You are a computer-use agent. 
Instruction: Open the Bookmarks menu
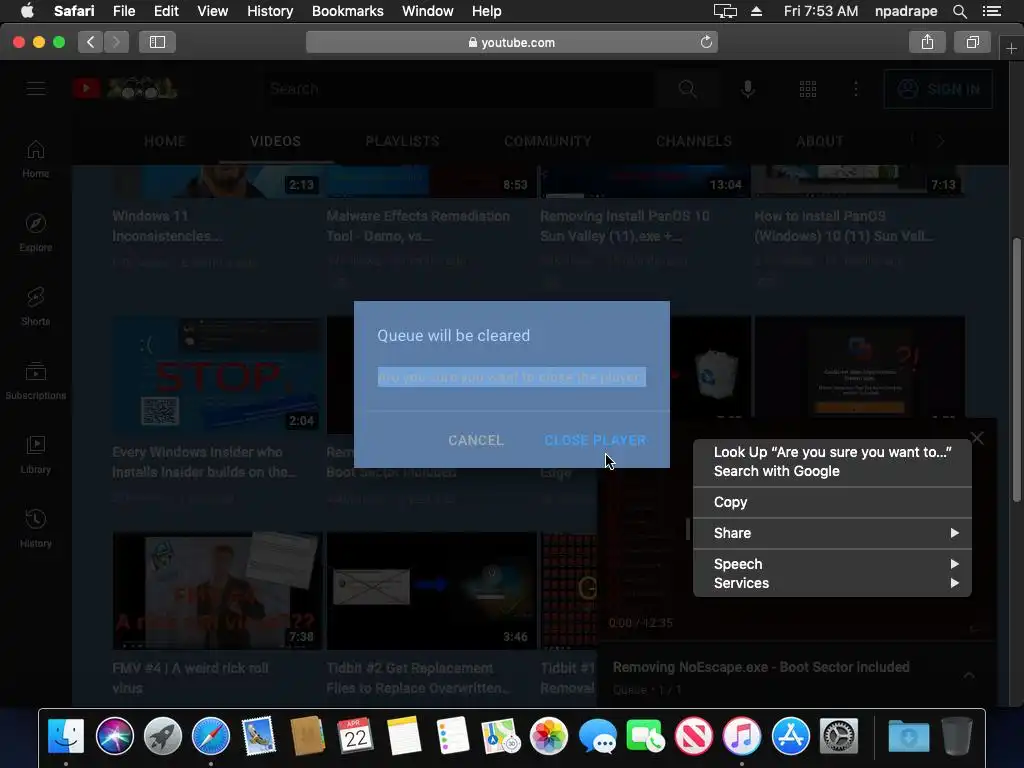[x=347, y=11]
